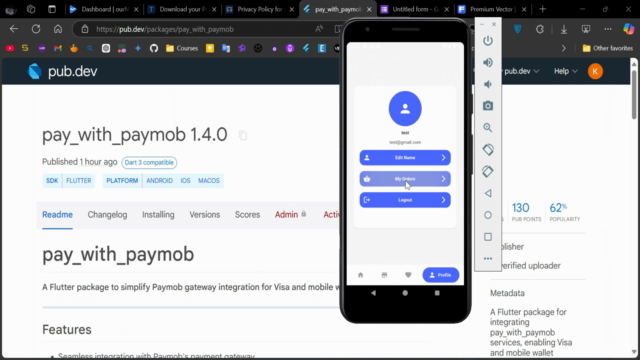Tap the Profile tab in app bottom nav
The height and width of the screenshot is (360, 640).
point(440,275)
